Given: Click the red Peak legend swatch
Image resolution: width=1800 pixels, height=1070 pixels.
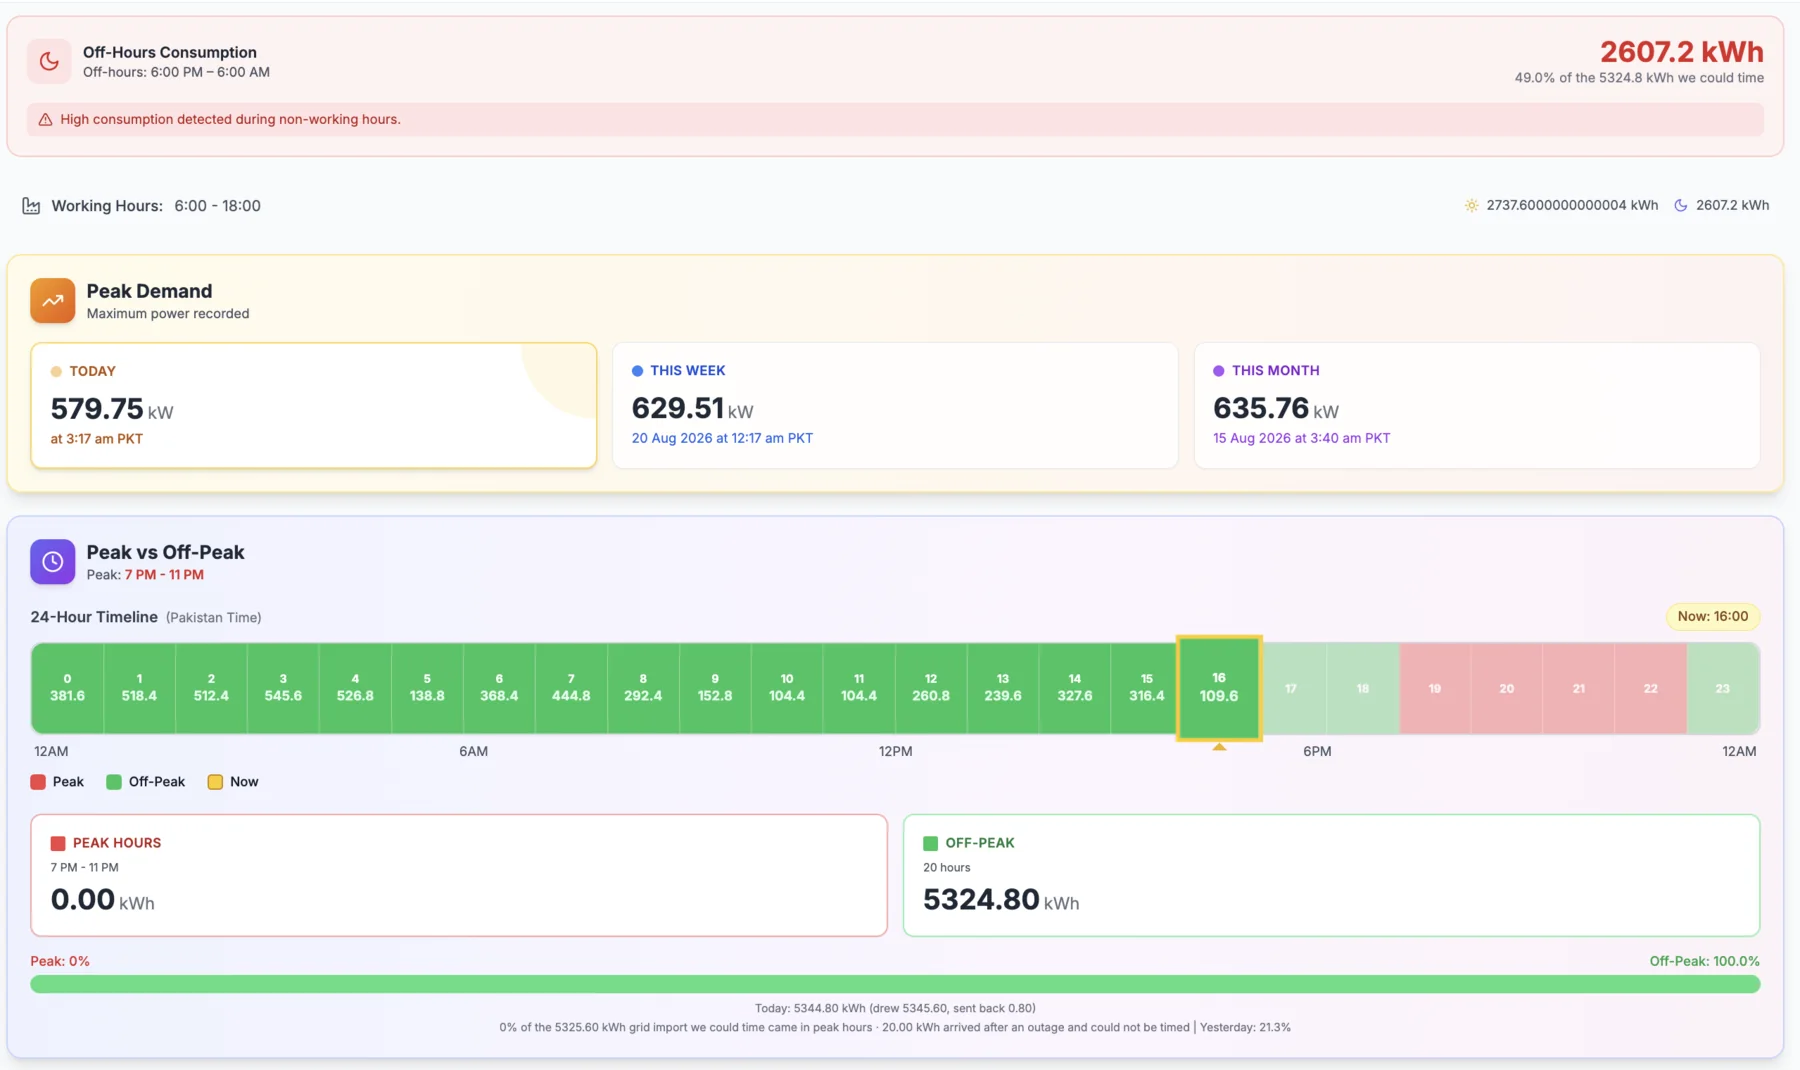Looking at the screenshot, I should pyautogui.click(x=38, y=782).
